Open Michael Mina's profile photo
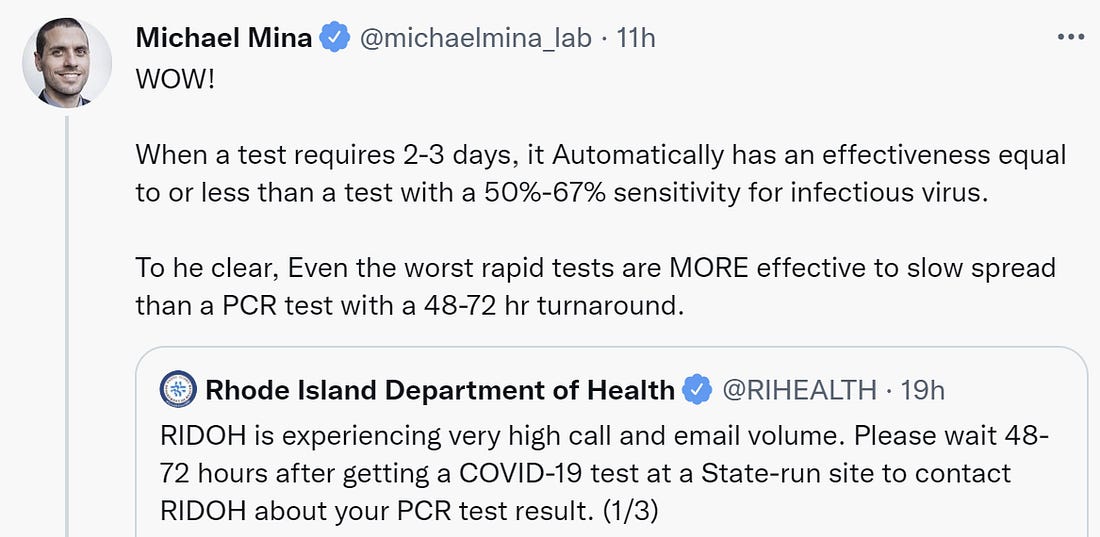 click(x=67, y=62)
